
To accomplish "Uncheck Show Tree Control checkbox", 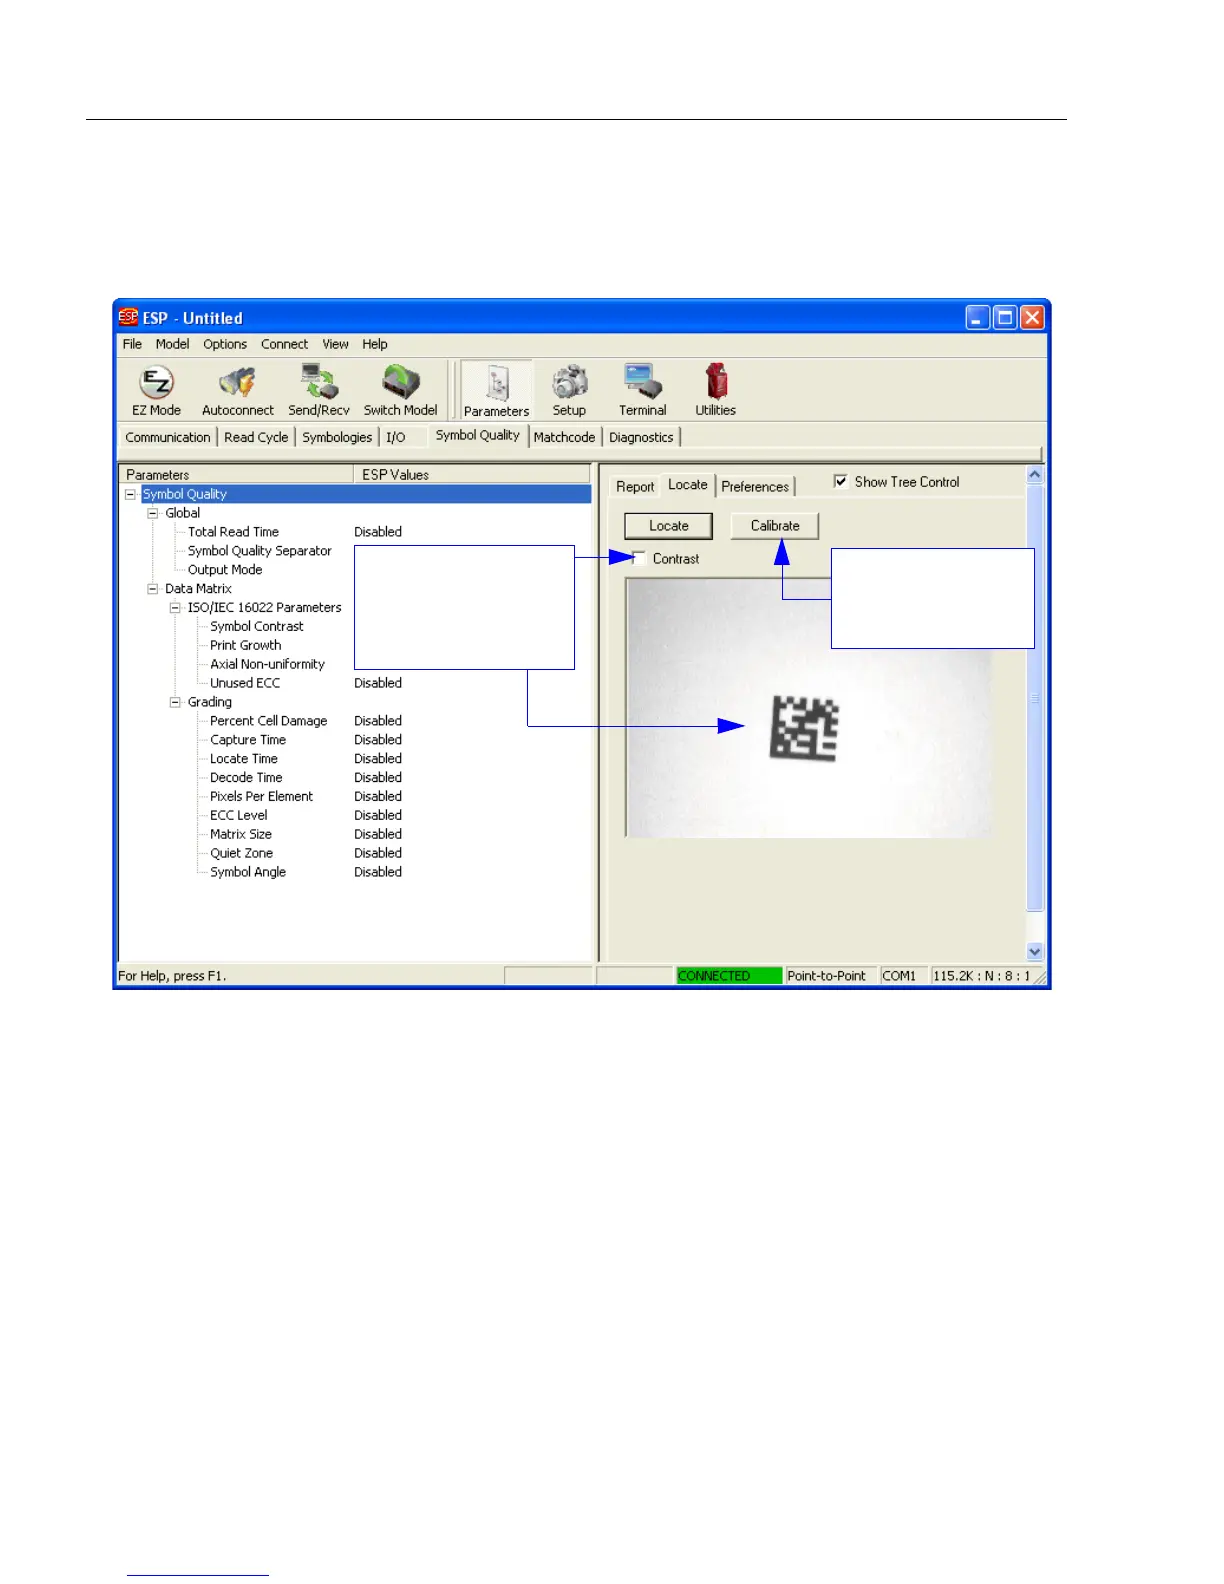I will pyautogui.click(x=840, y=481).
